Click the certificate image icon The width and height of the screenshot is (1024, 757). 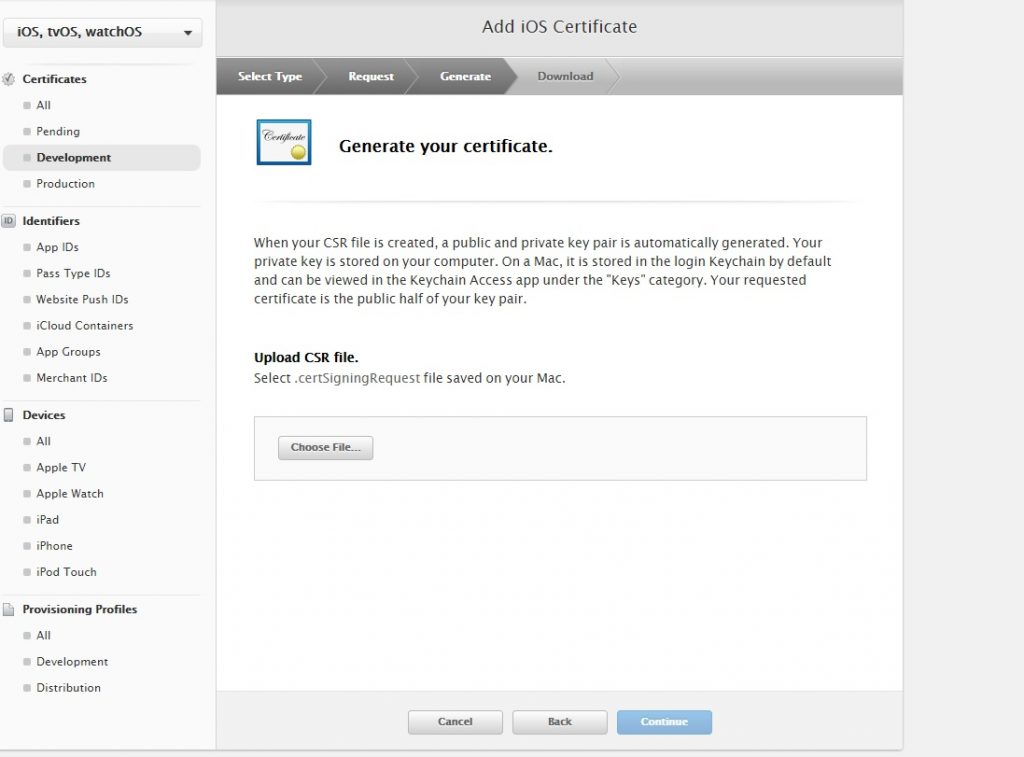284,143
